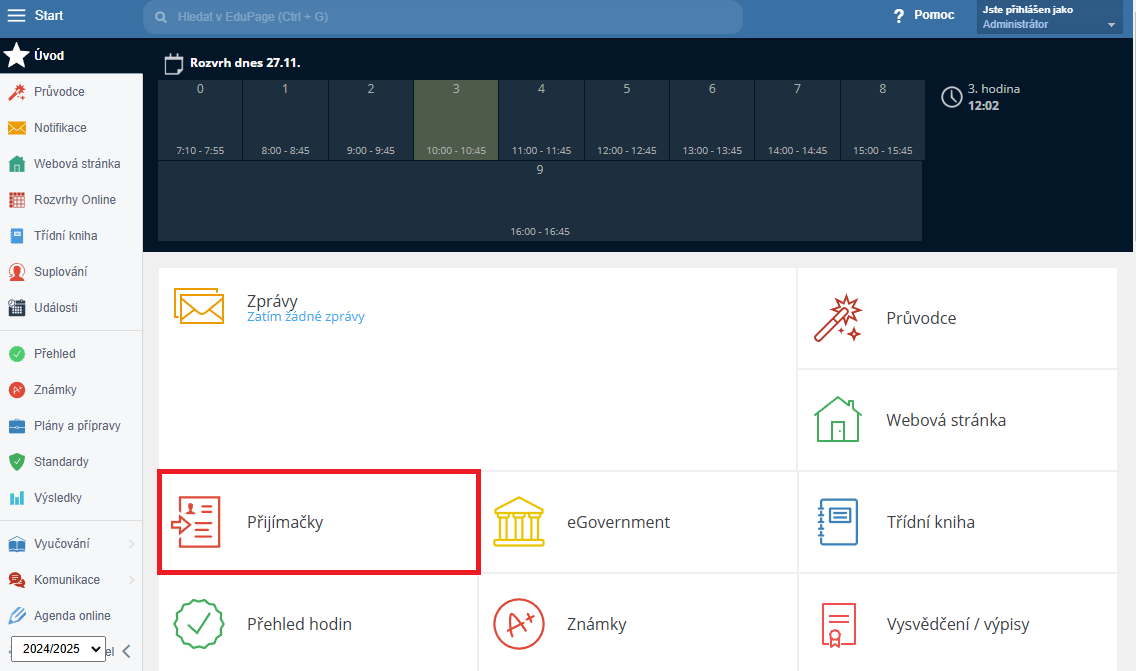Select Suplování label in the sidebar

pos(61,272)
